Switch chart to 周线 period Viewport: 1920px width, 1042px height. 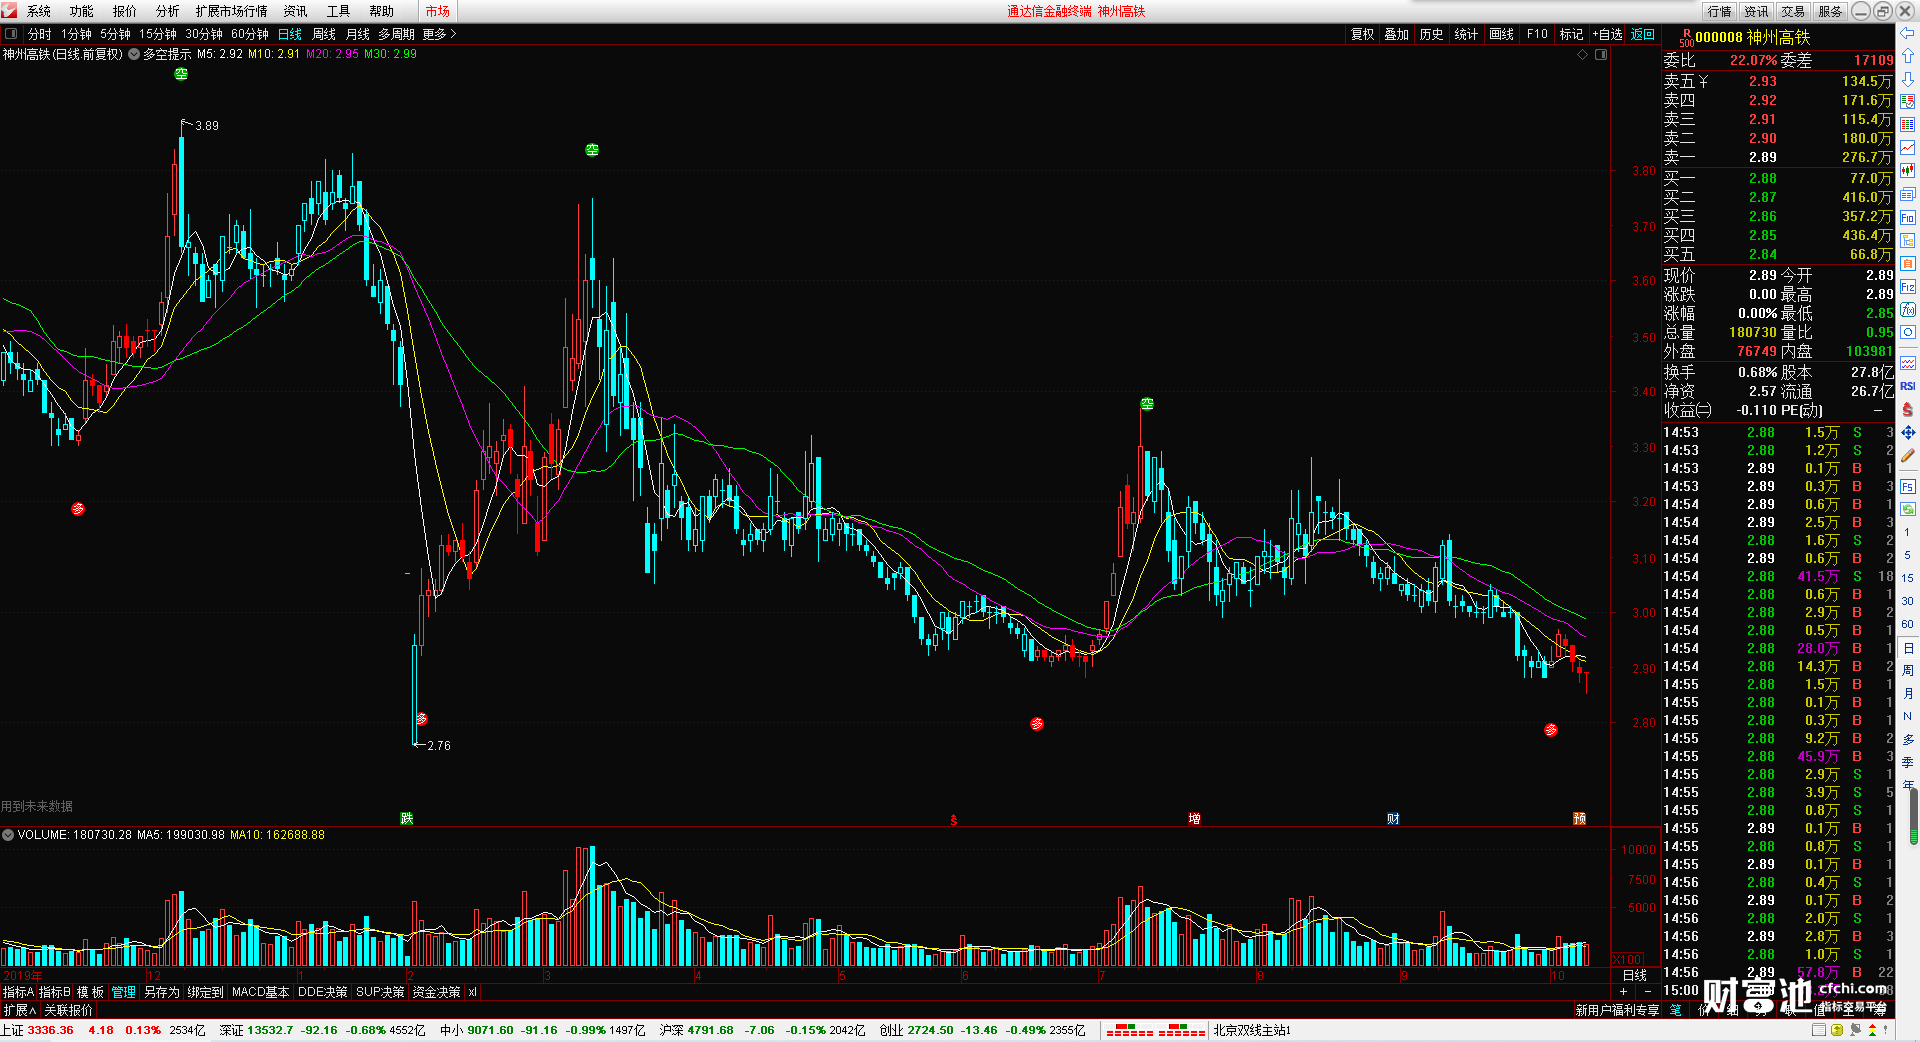click(324, 34)
